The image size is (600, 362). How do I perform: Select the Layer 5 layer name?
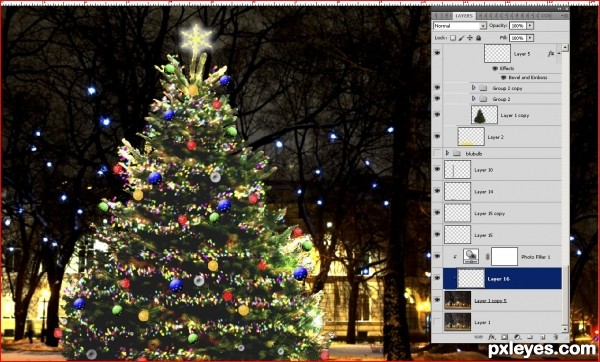[x=522, y=54]
